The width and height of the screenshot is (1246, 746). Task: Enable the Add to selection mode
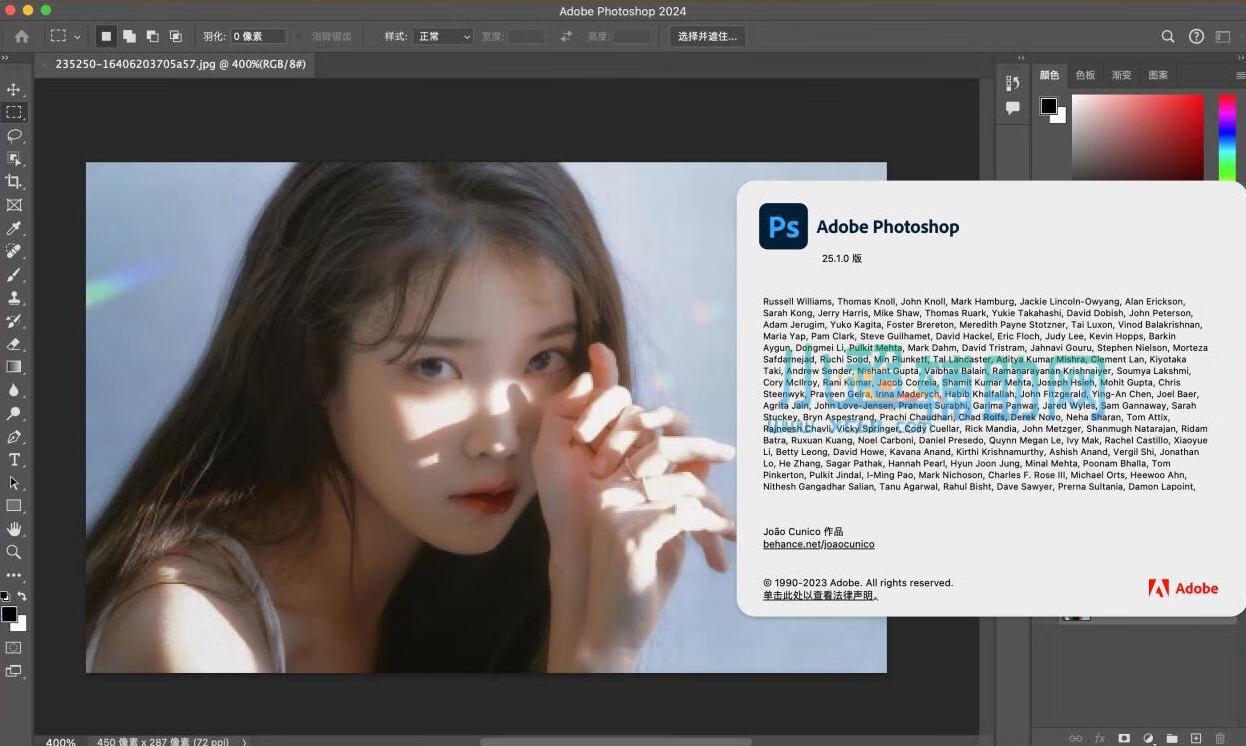coord(129,36)
